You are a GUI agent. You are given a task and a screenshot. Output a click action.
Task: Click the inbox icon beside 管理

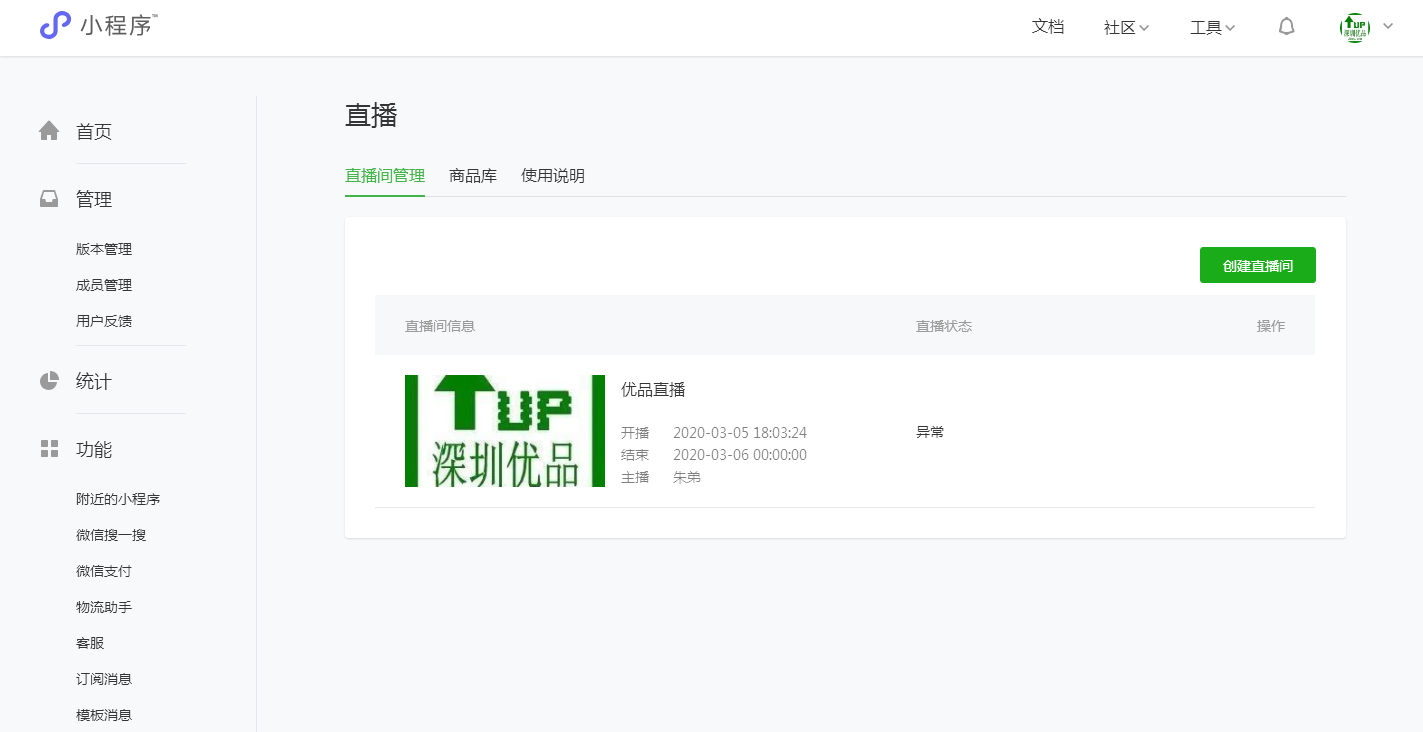[x=49, y=199]
